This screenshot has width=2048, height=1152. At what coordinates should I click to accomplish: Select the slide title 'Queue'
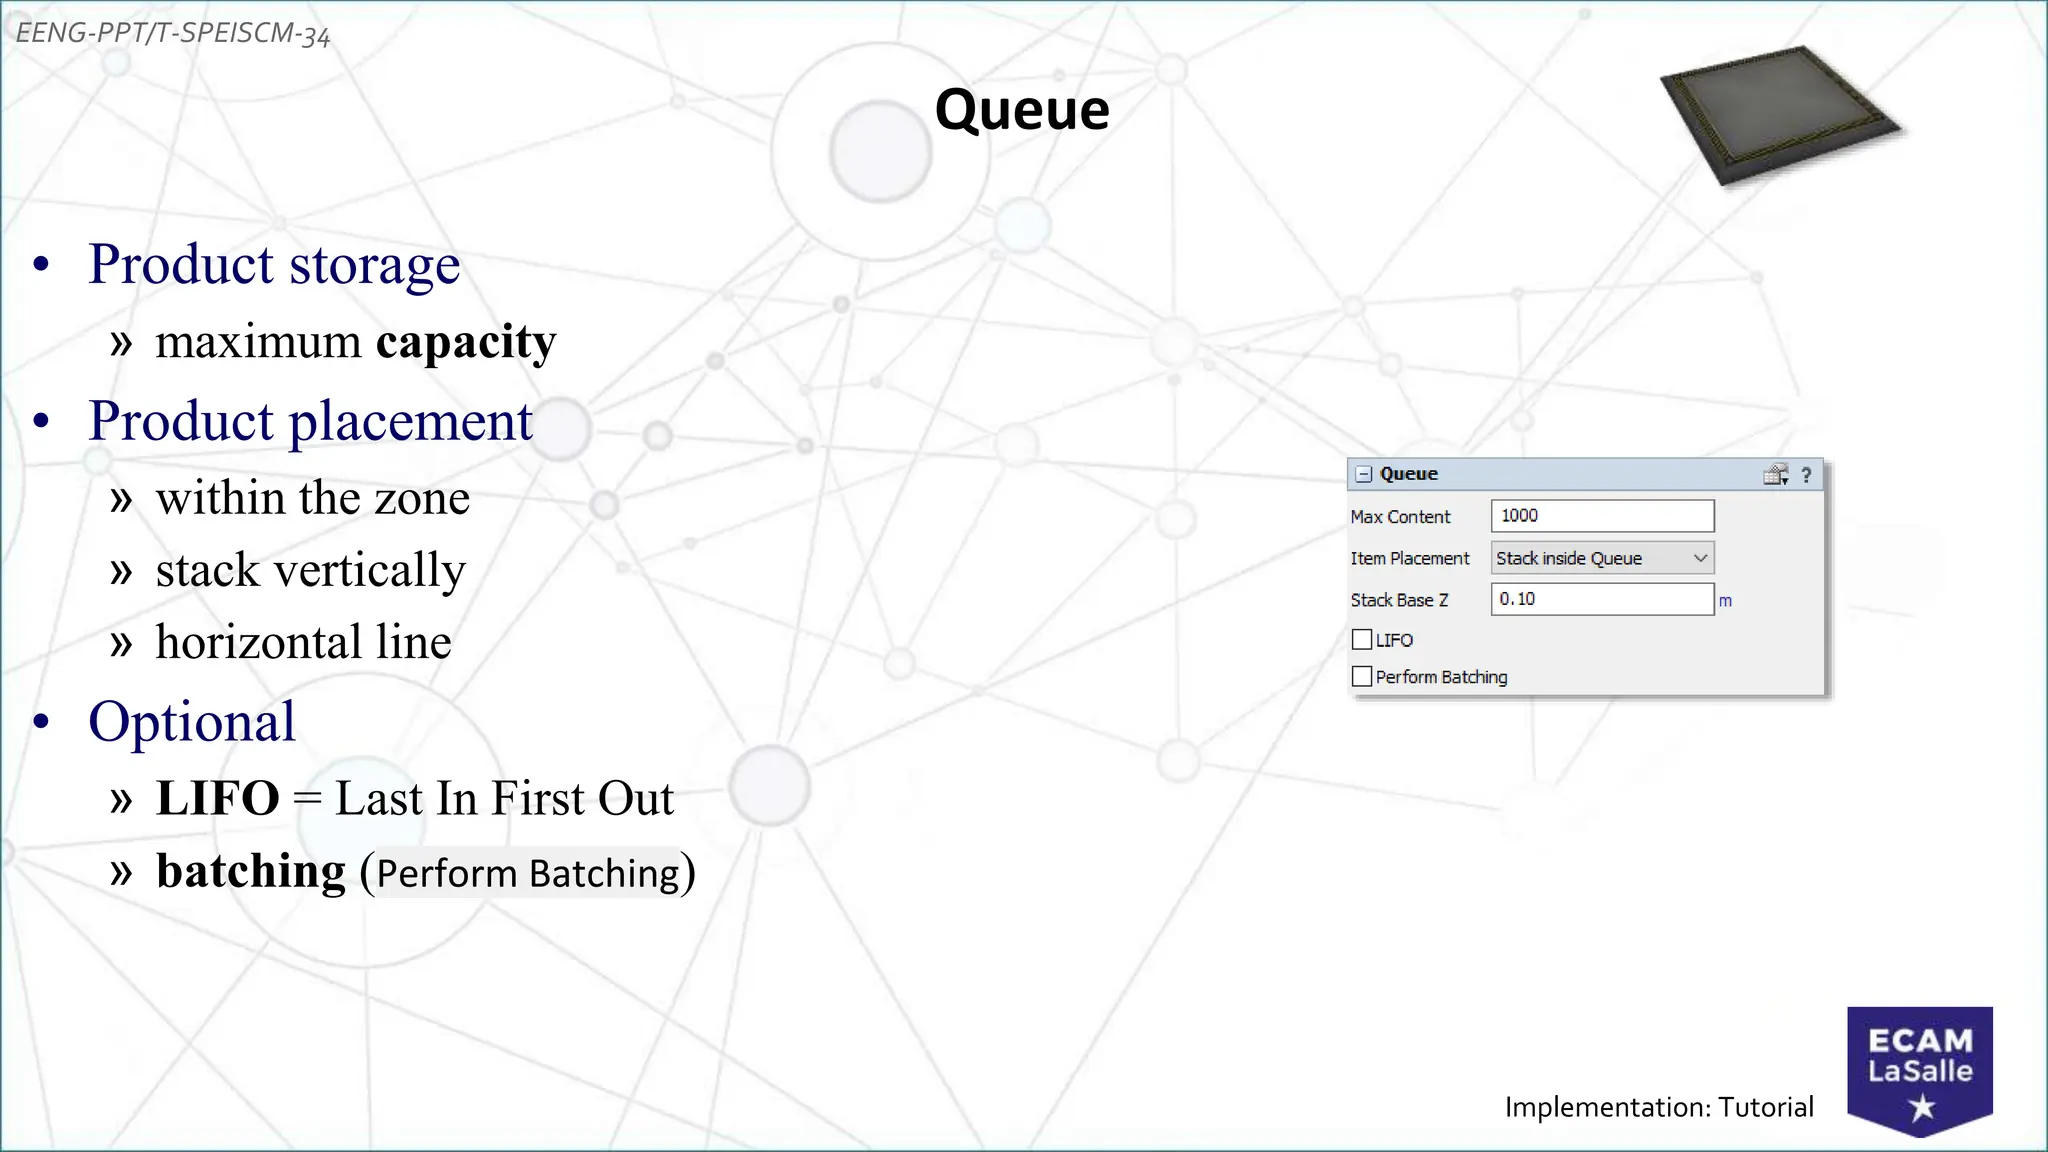tap(1022, 109)
